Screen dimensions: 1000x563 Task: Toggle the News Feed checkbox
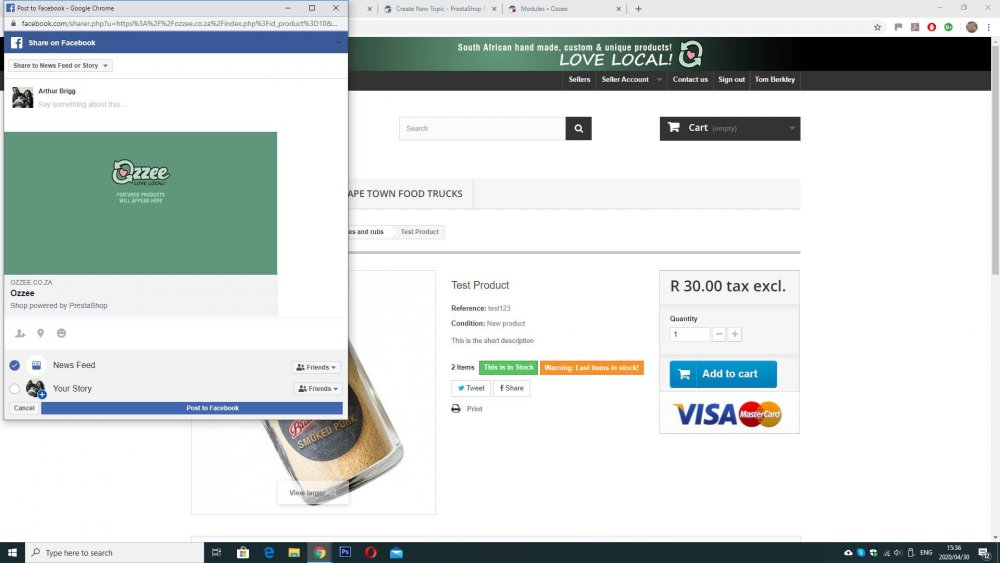coord(15,365)
